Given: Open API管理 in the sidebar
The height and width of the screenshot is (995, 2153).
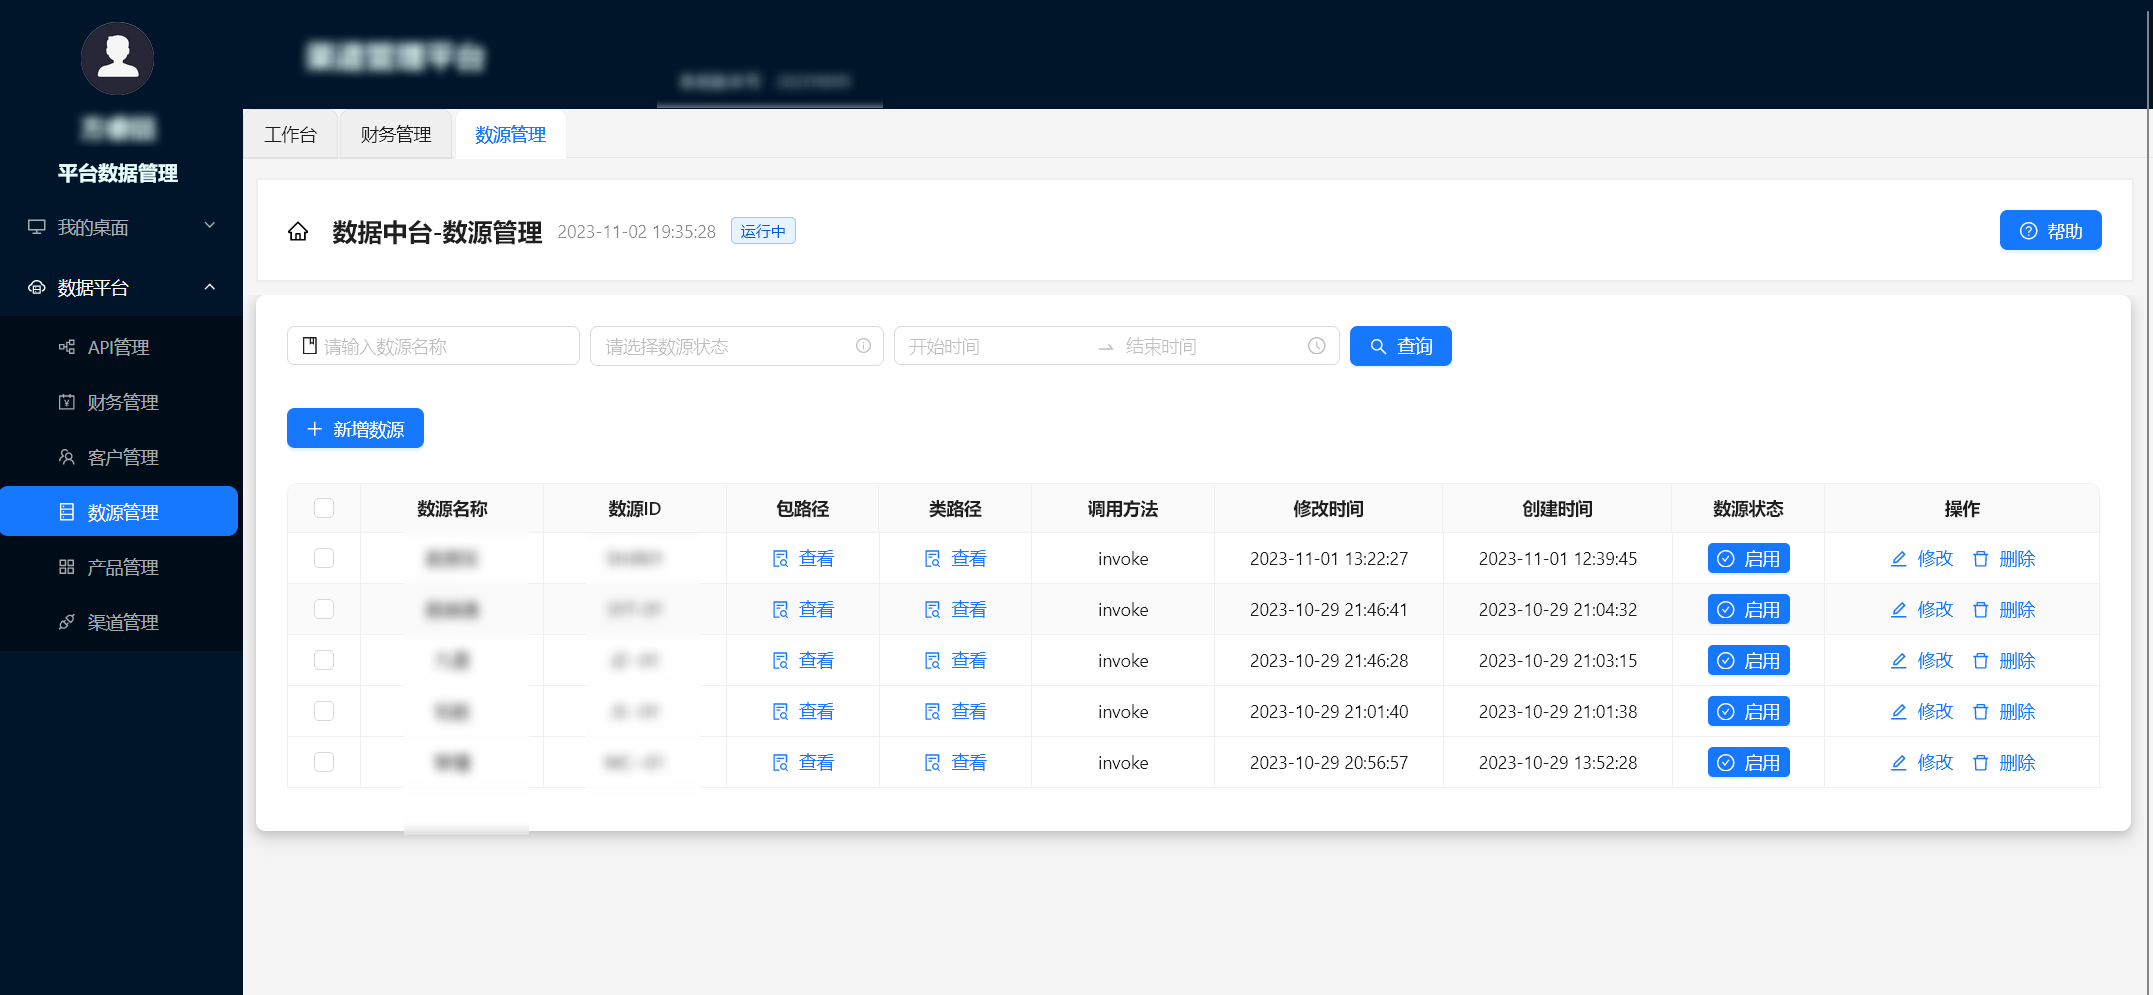Looking at the screenshot, I should pyautogui.click(x=119, y=347).
